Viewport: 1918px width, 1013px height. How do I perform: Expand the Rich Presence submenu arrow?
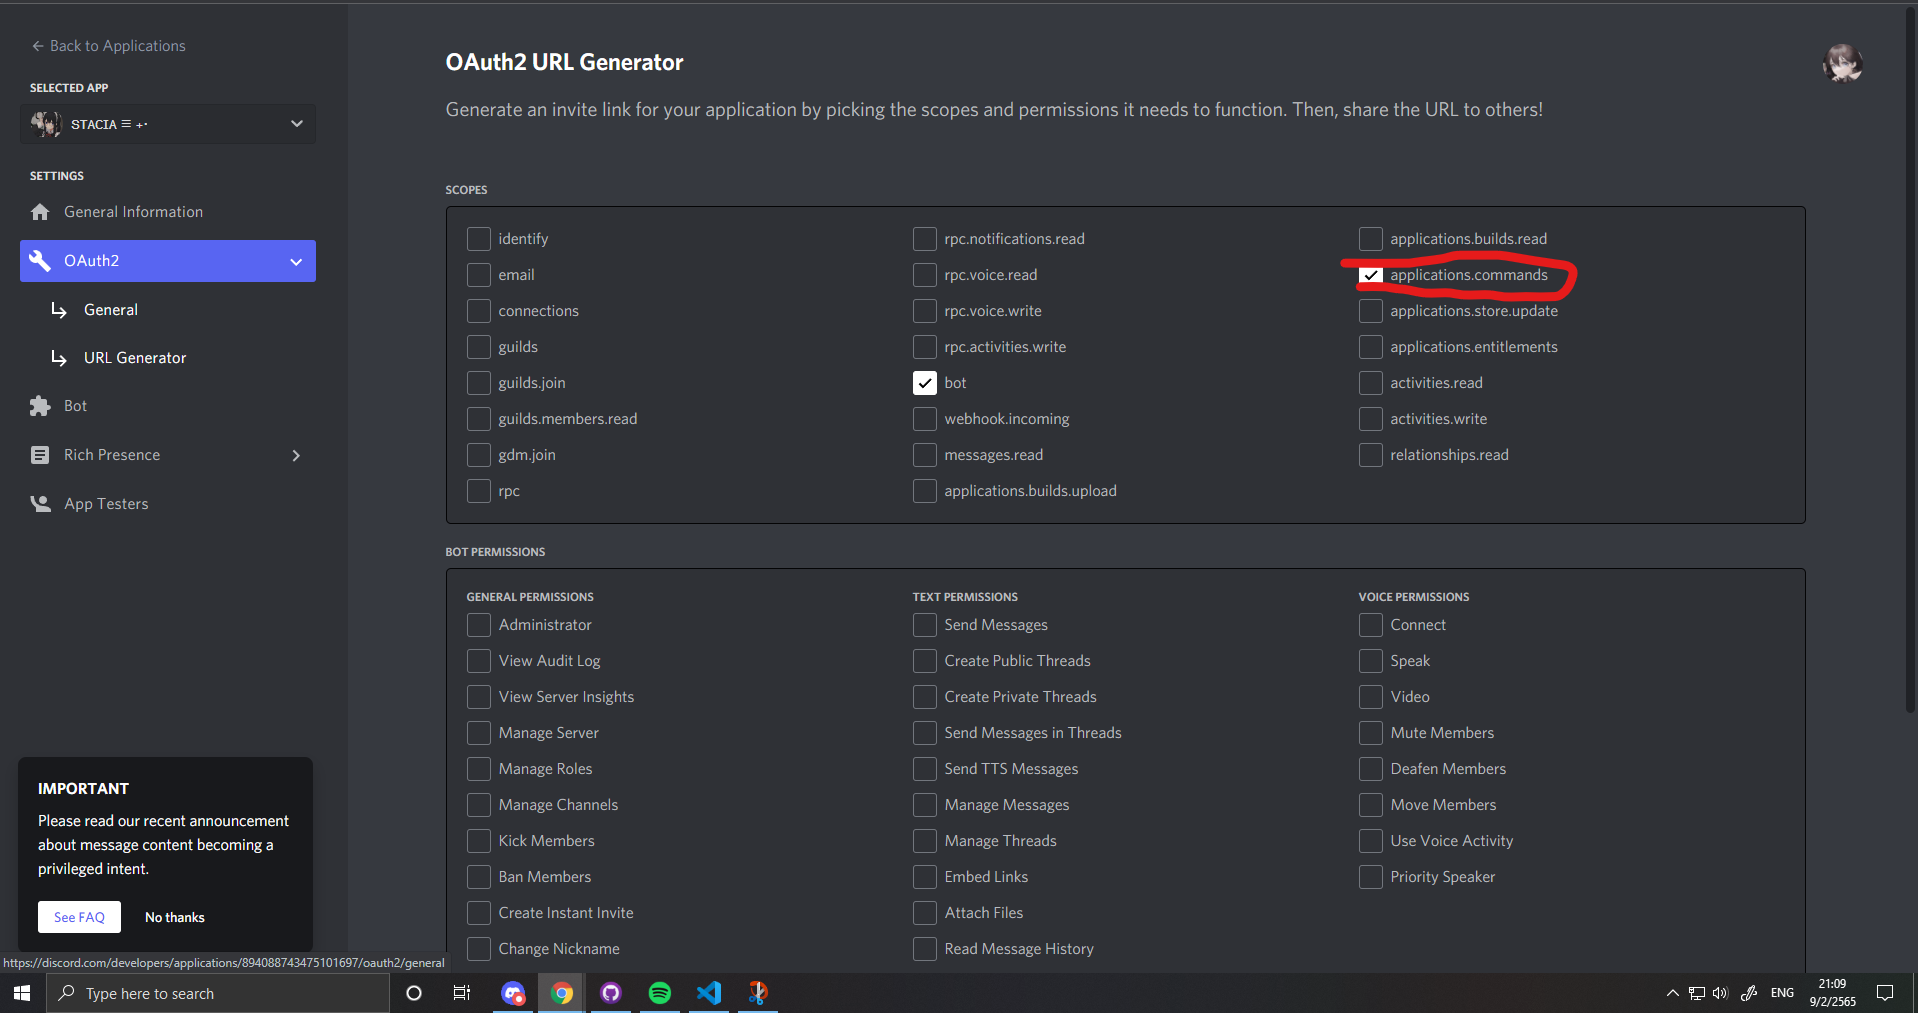[x=296, y=455]
